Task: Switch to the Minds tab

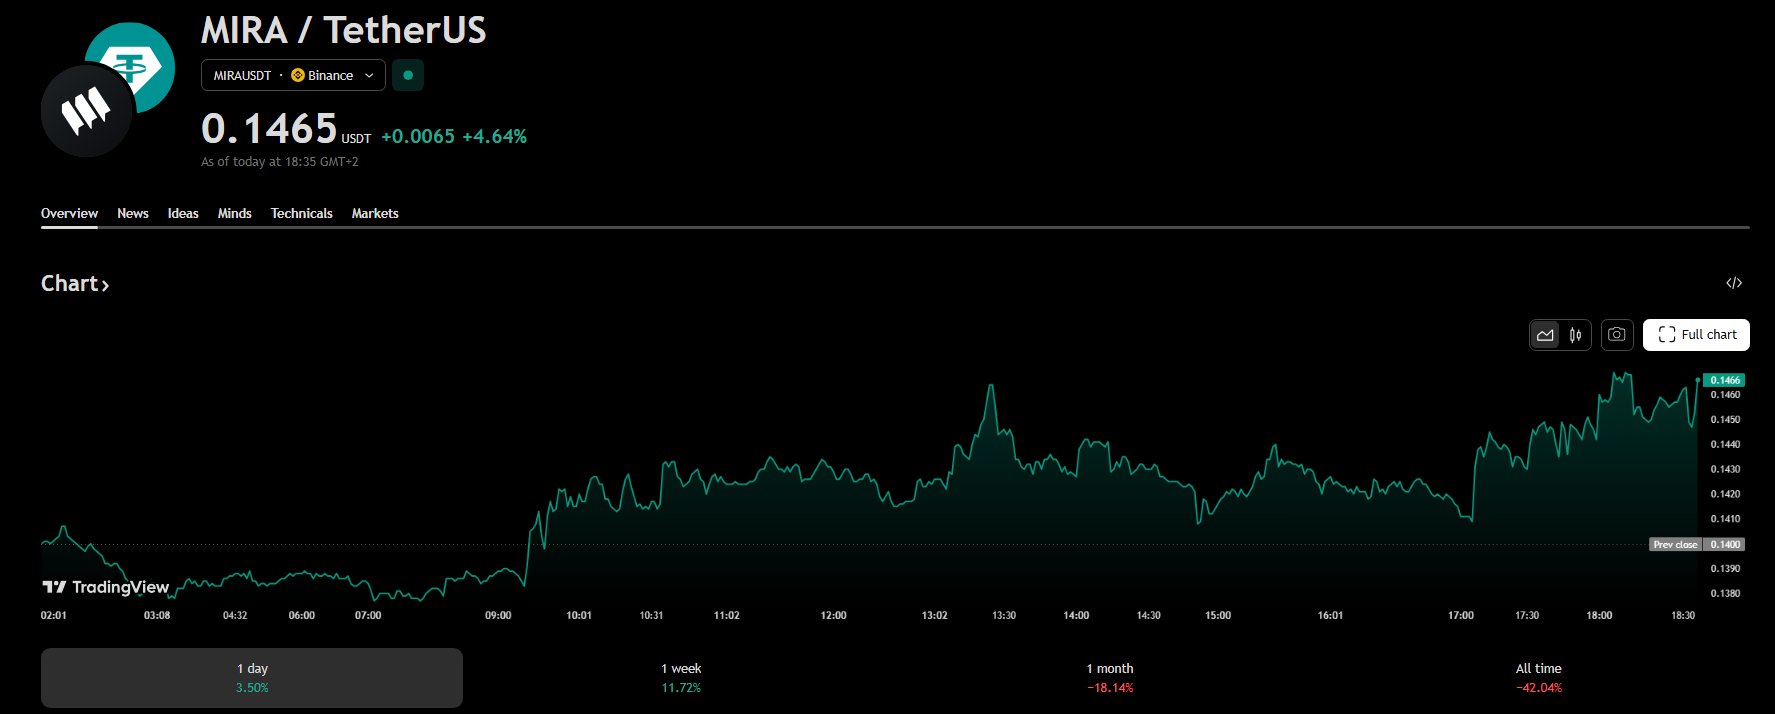Action: tap(235, 213)
